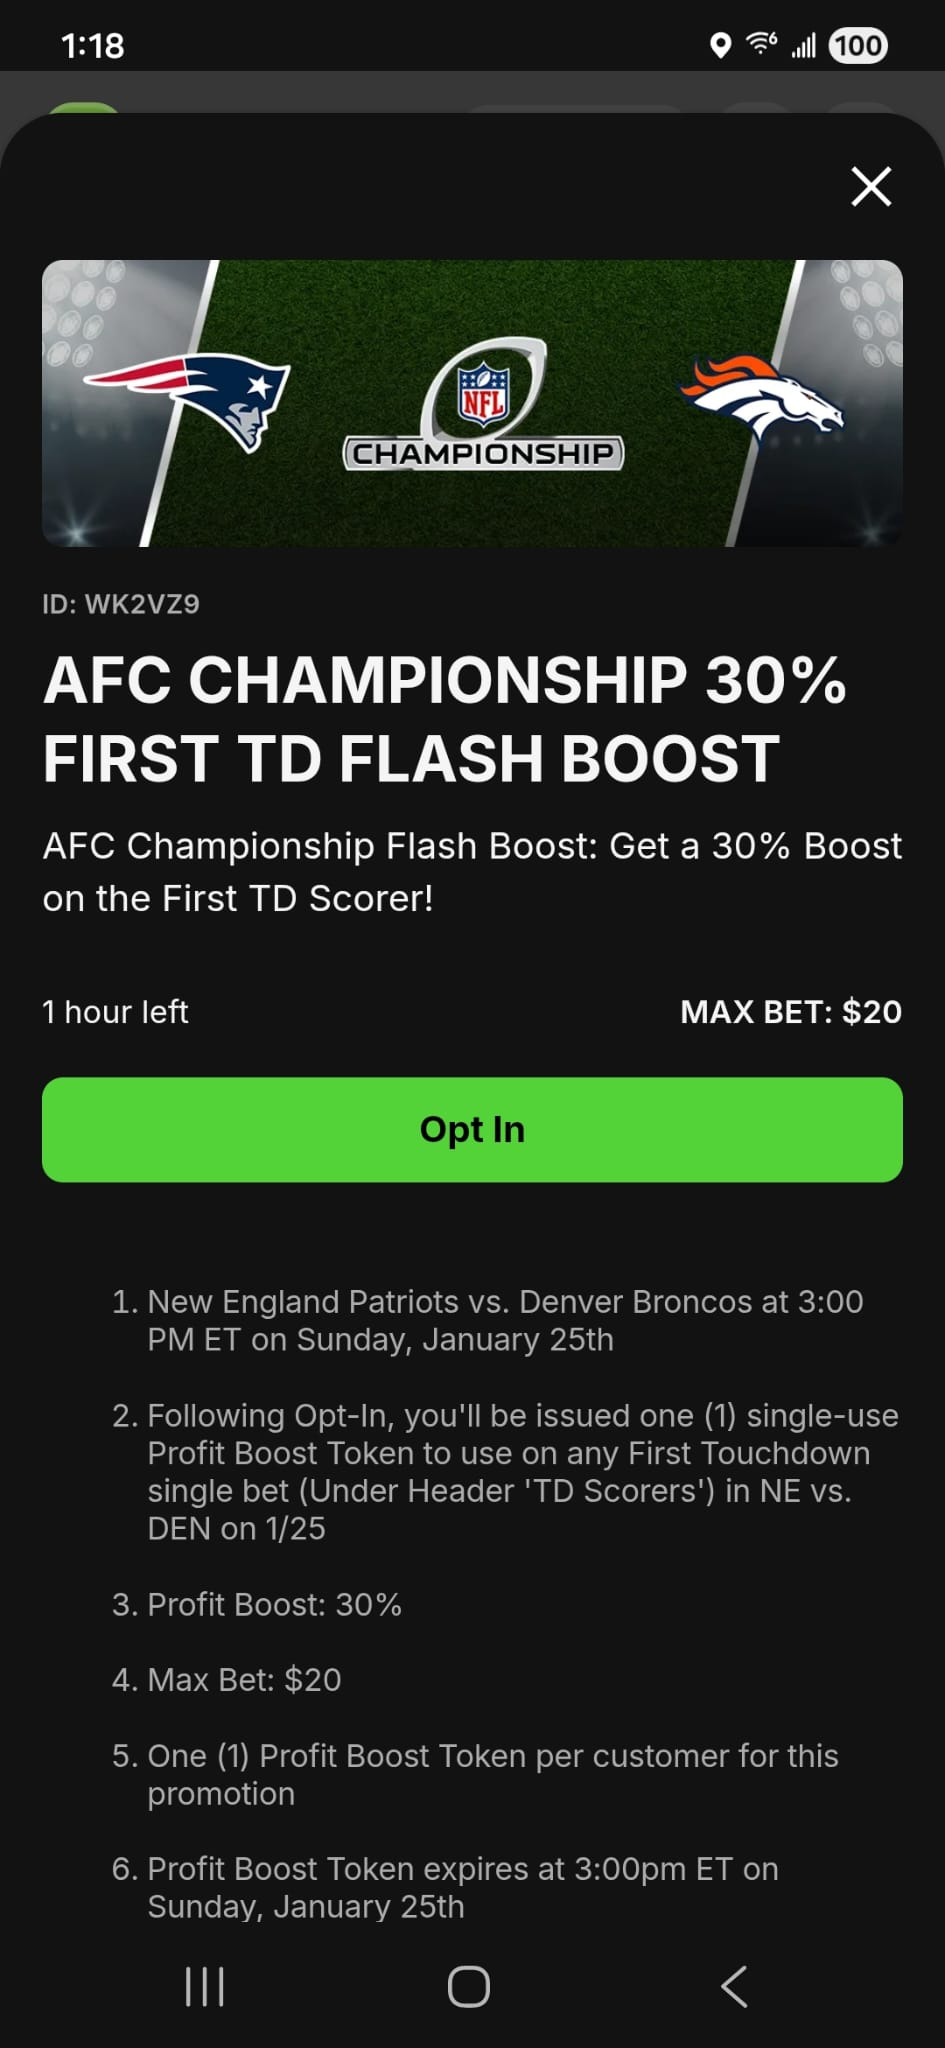The width and height of the screenshot is (945, 2048).
Task: Tap the location pin status icon
Action: (x=719, y=45)
